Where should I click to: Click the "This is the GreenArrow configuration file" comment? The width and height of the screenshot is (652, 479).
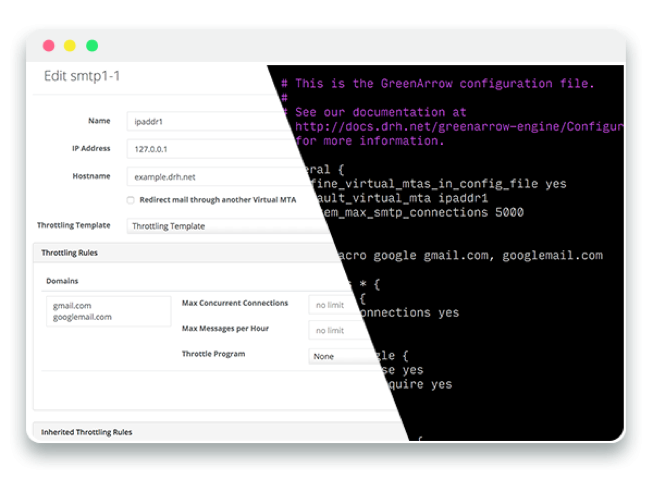point(437,83)
